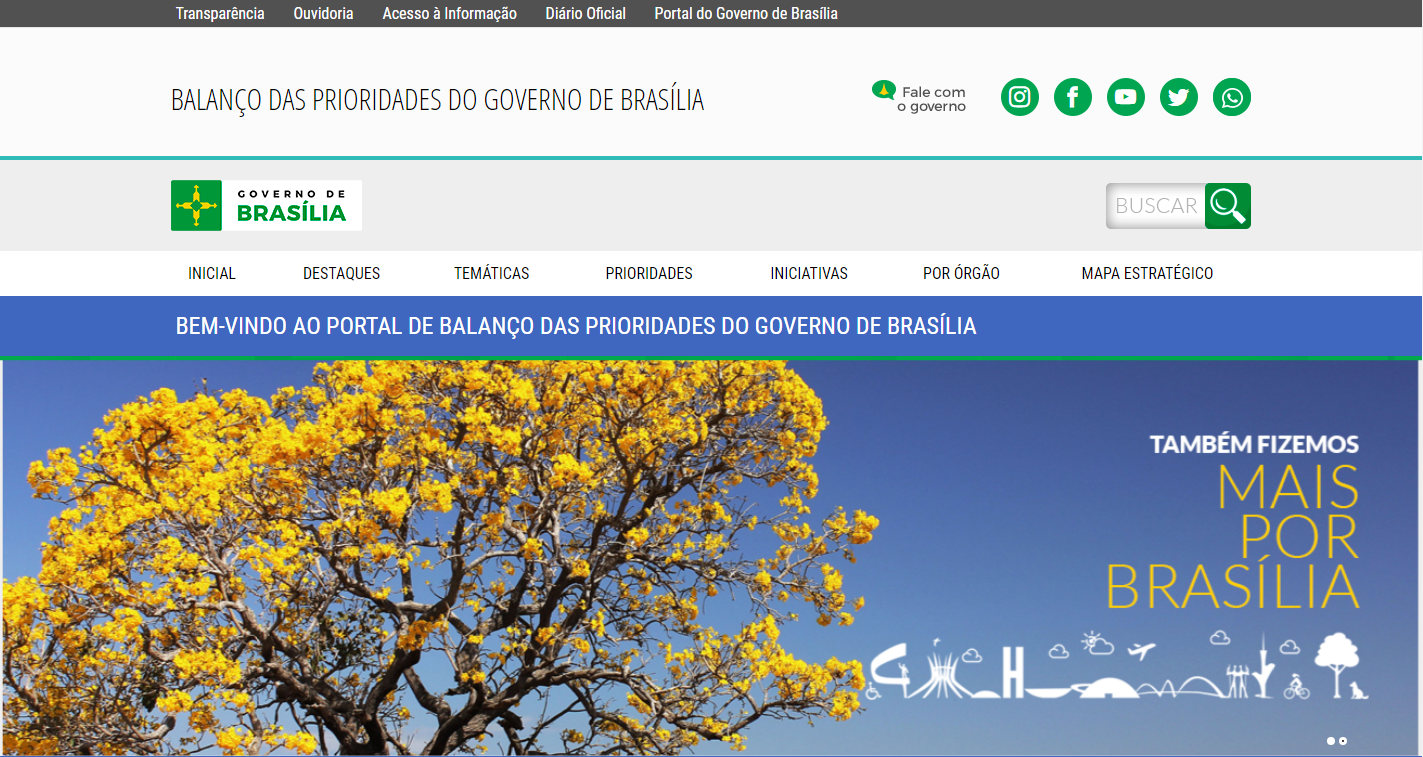1423x757 pixels.
Task: Click the Mais por Brasília banner image
Action: click(711, 557)
